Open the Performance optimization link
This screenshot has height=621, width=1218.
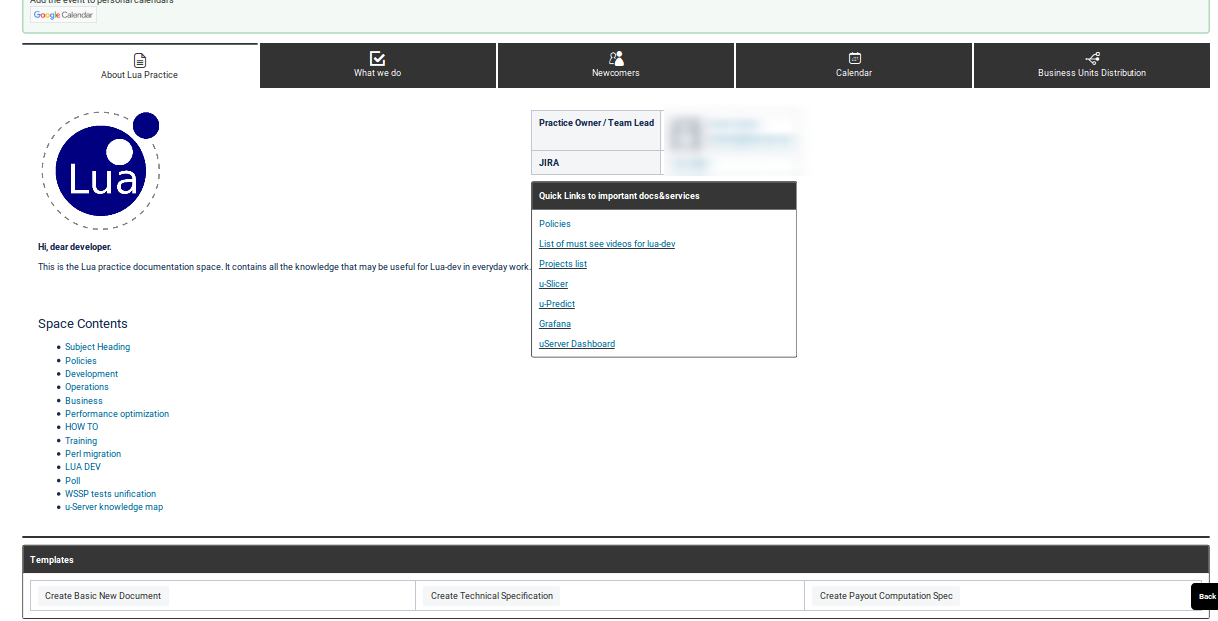point(117,414)
